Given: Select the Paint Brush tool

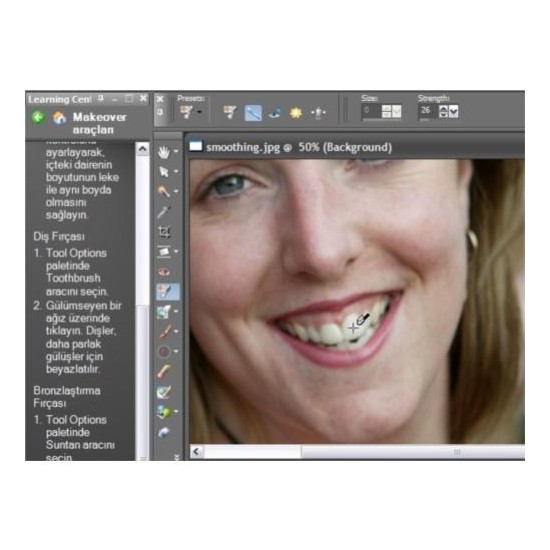Looking at the screenshot, I should [164, 331].
